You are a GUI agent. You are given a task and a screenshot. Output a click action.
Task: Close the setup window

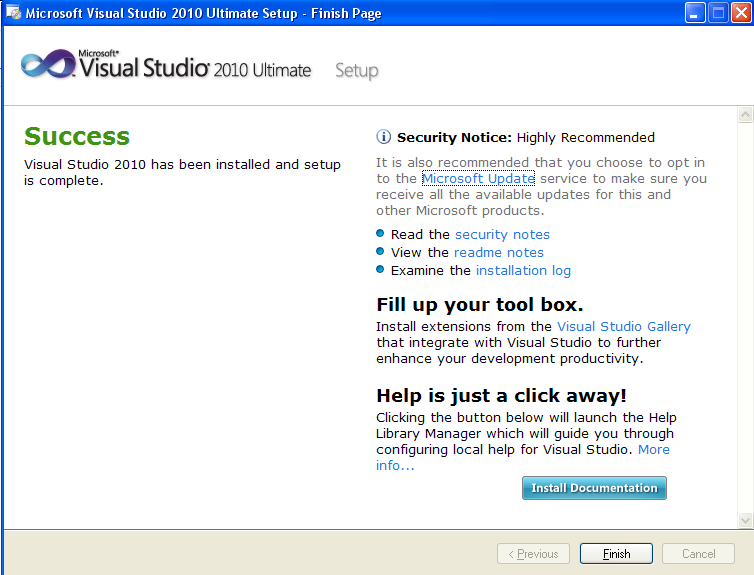click(741, 13)
